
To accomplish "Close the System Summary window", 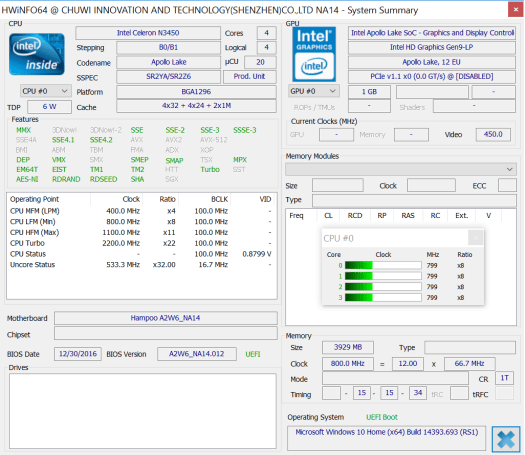I will coord(516,9).
